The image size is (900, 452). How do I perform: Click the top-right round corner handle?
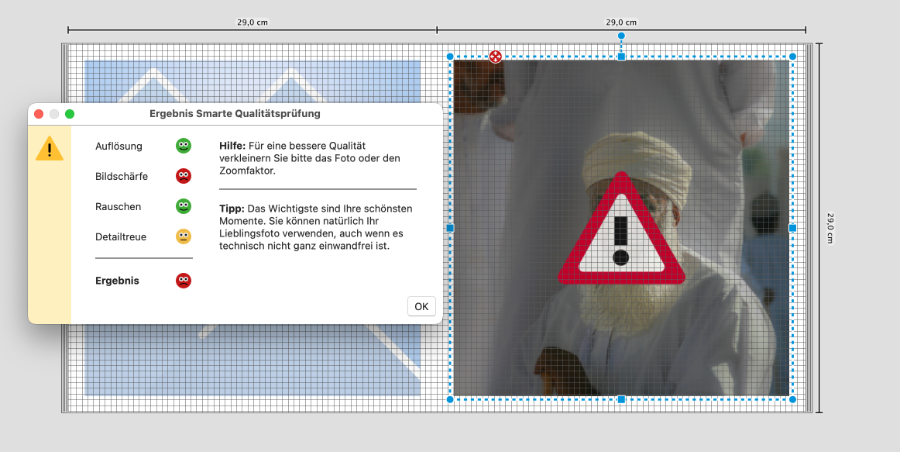(x=793, y=56)
